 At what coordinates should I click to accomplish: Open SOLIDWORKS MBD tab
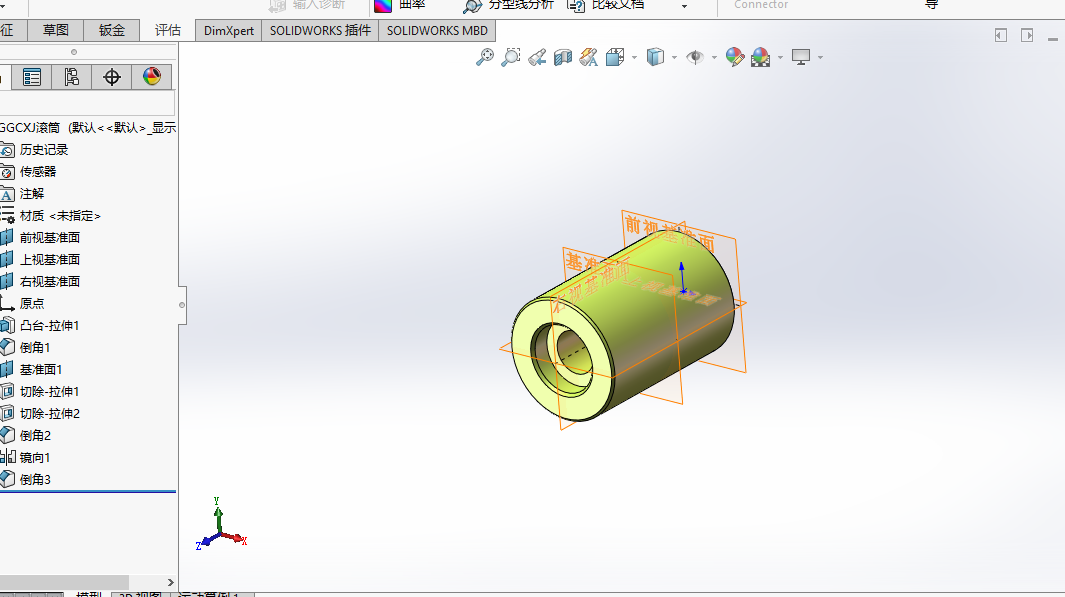(437, 31)
